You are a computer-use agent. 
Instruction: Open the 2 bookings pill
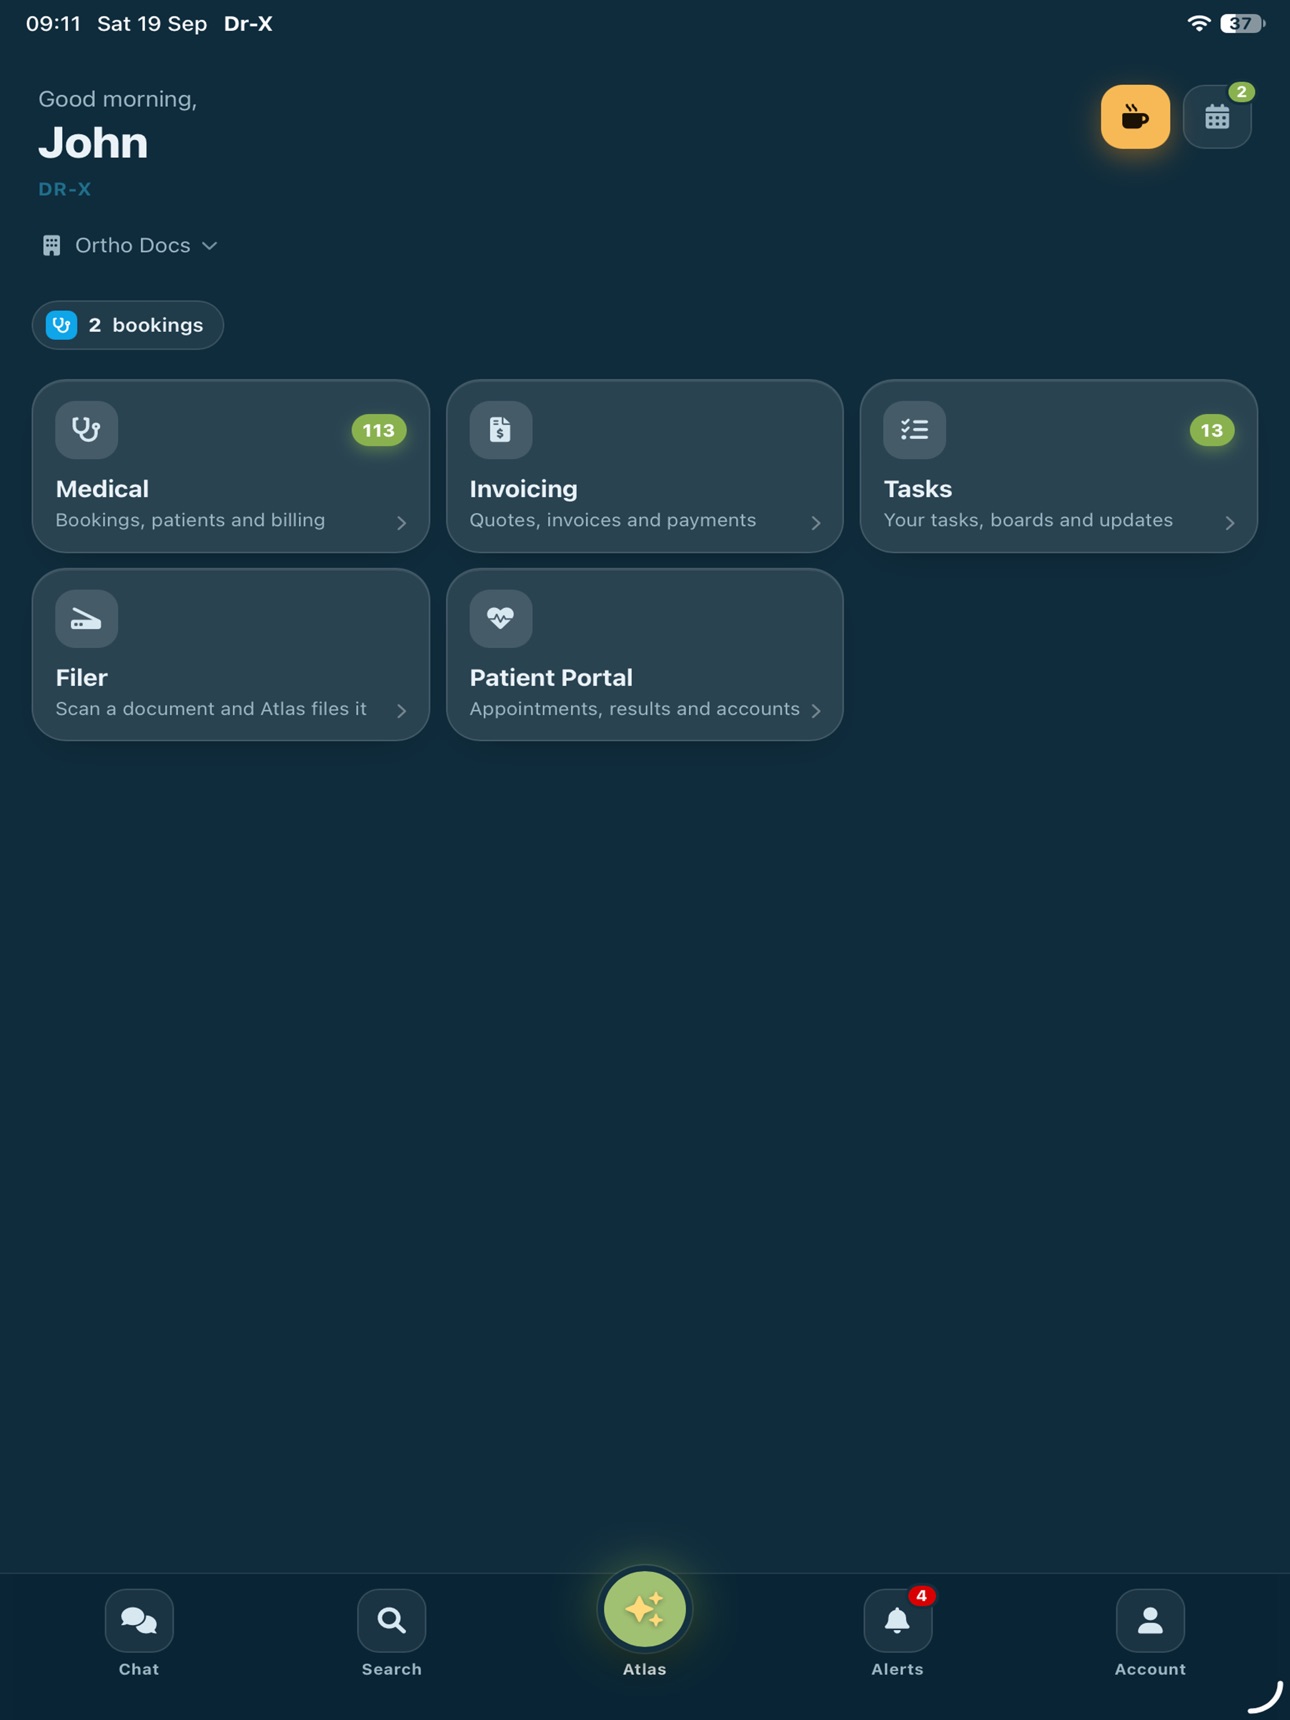pos(128,325)
